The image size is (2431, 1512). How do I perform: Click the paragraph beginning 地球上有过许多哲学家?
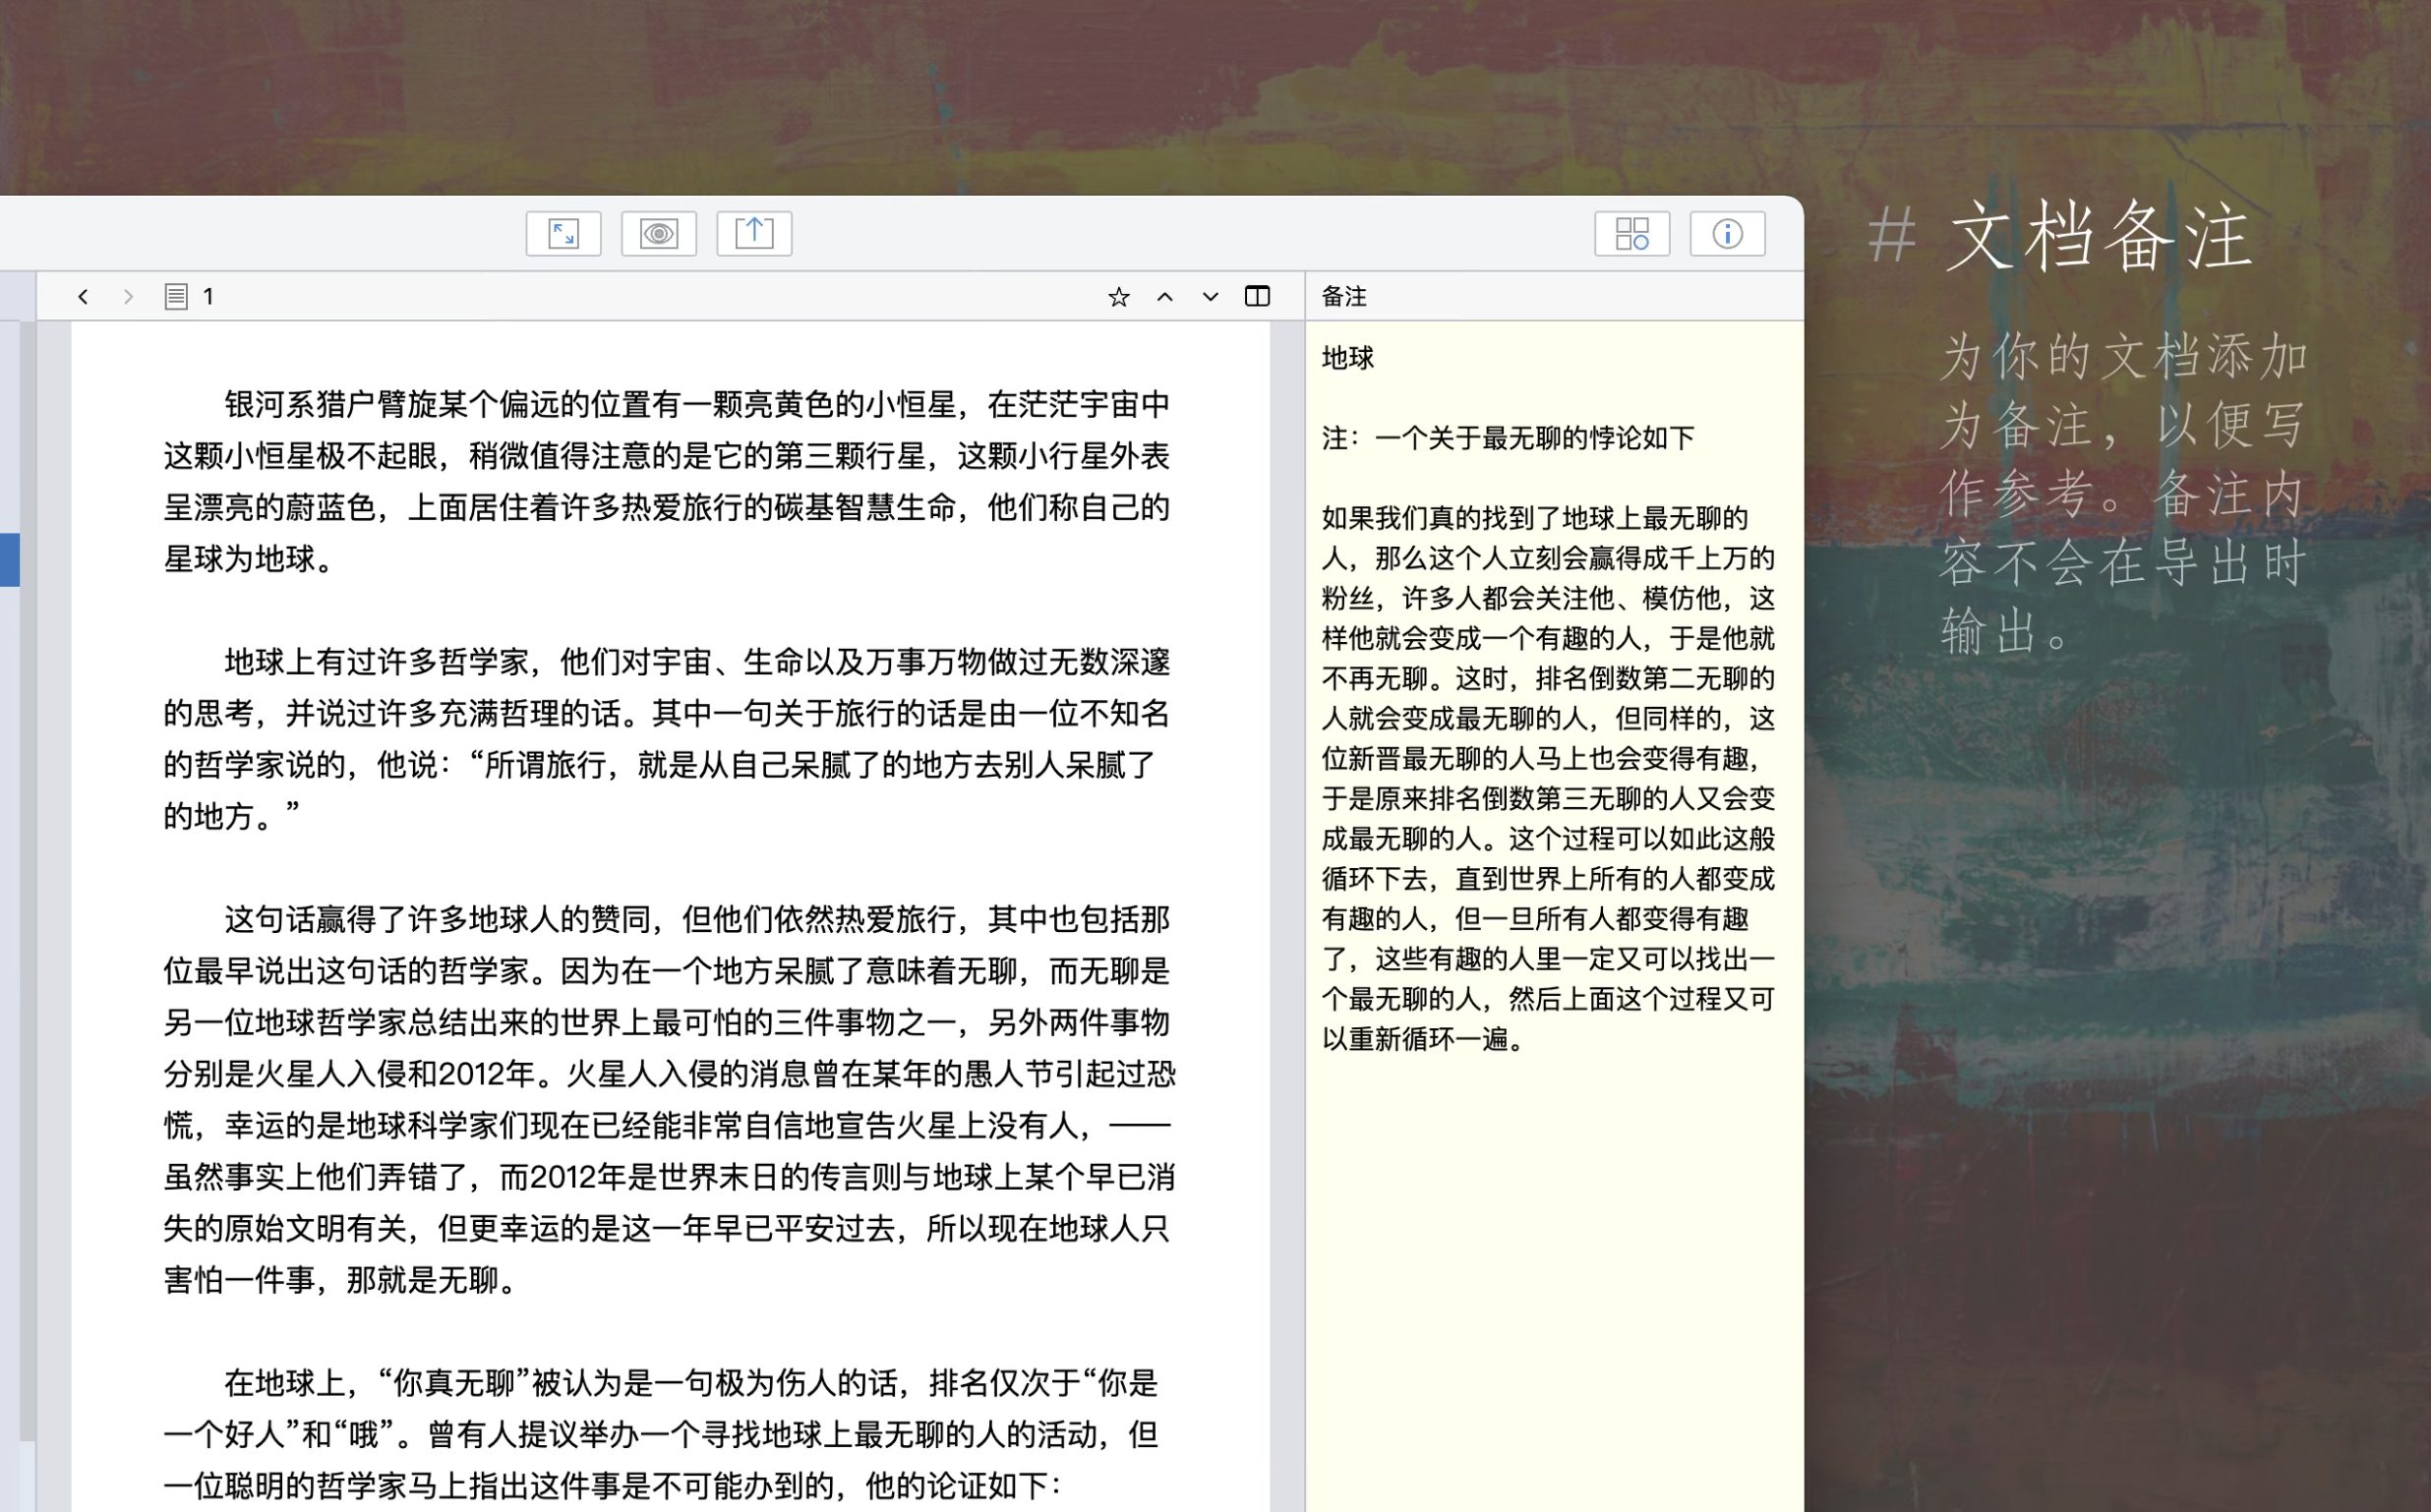coord(666,738)
